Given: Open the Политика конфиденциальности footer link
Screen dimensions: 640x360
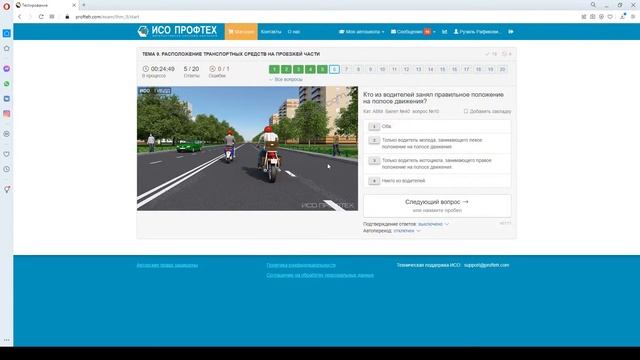Looking at the screenshot, I should pos(301,265).
